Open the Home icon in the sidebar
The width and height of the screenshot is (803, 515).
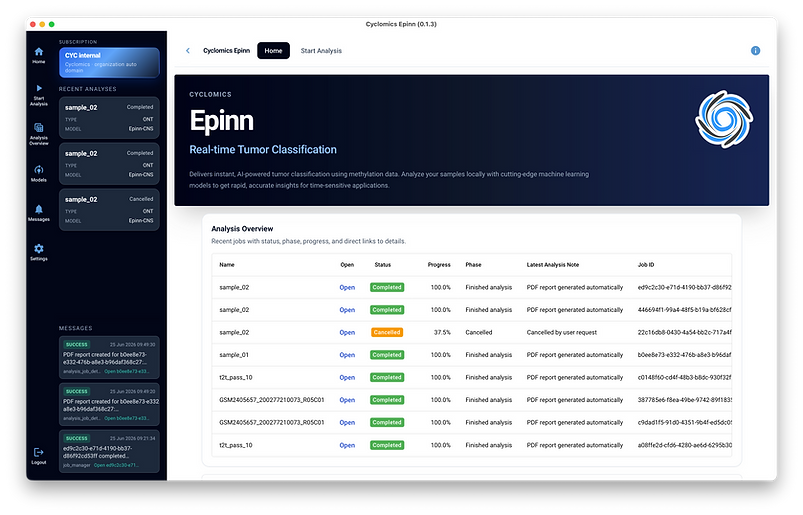(39, 52)
